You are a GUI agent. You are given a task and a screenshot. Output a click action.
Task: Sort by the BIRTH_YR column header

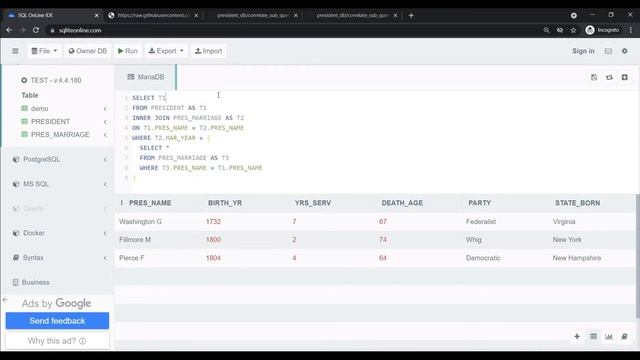point(225,203)
